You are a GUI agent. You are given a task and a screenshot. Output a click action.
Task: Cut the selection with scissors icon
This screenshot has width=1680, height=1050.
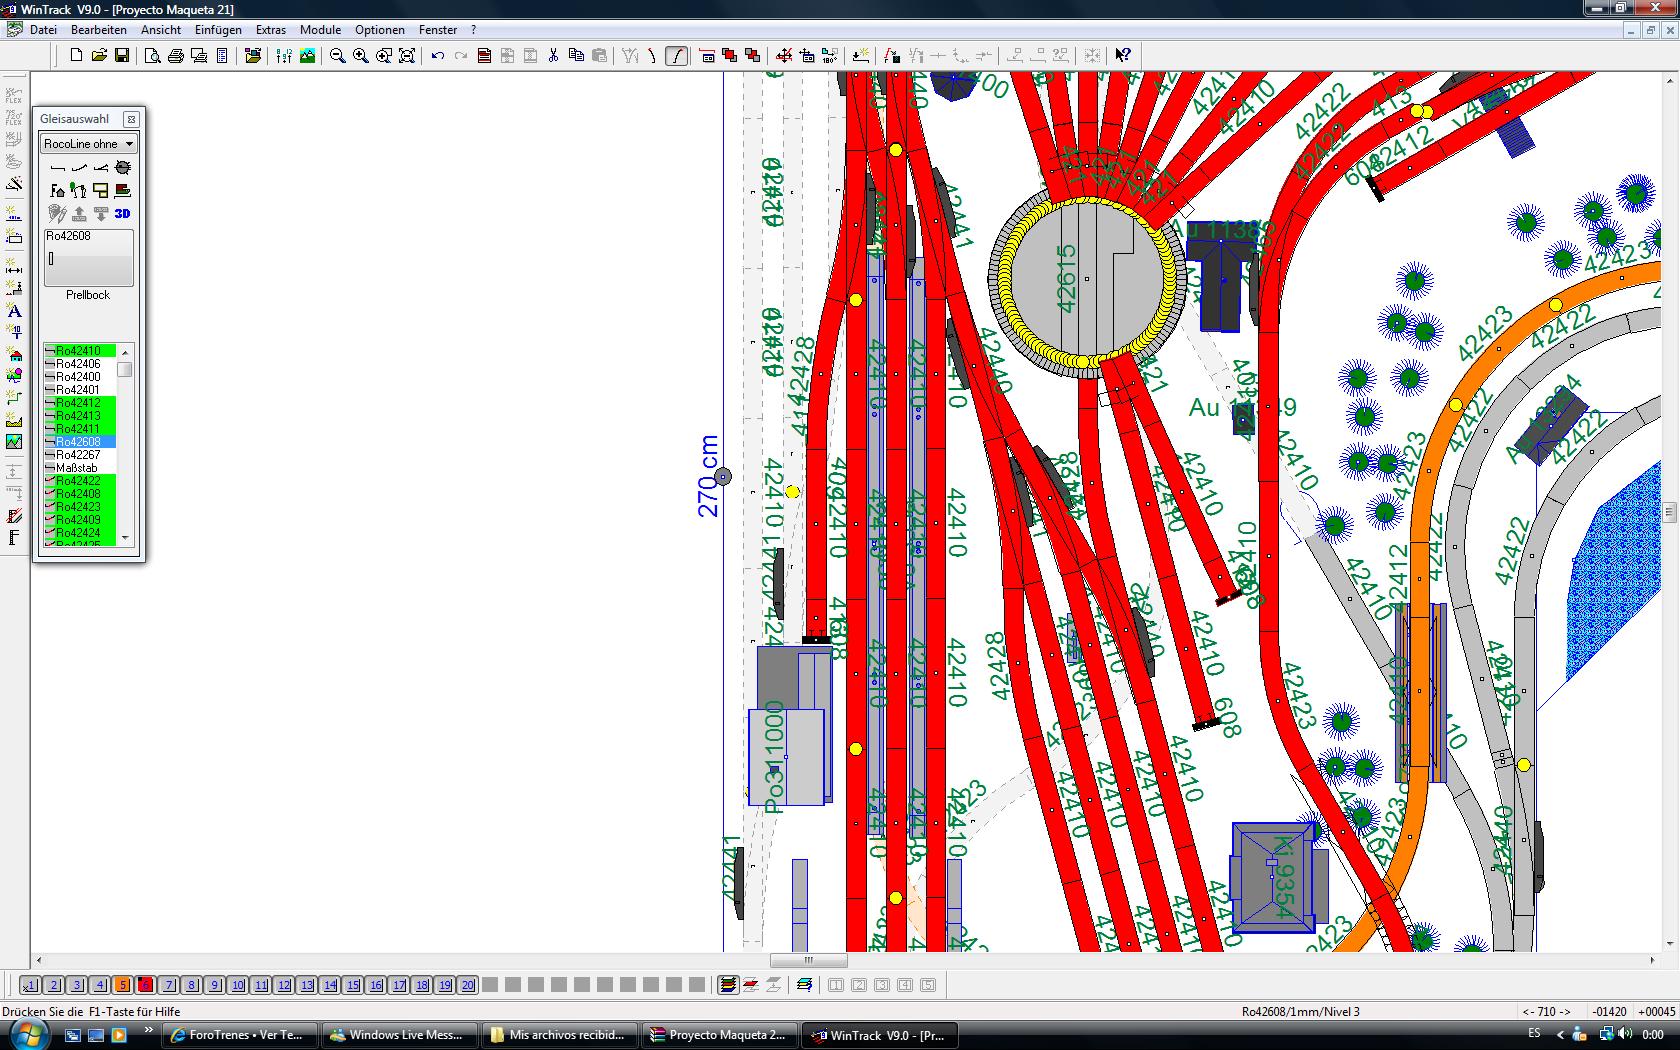(x=553, y=56)
